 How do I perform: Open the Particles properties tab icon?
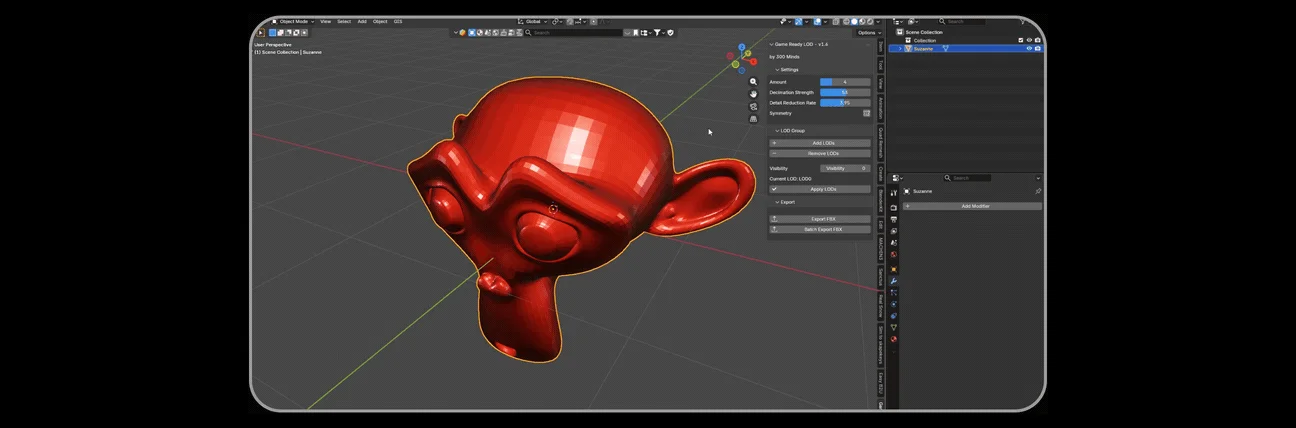pos(893,293)
